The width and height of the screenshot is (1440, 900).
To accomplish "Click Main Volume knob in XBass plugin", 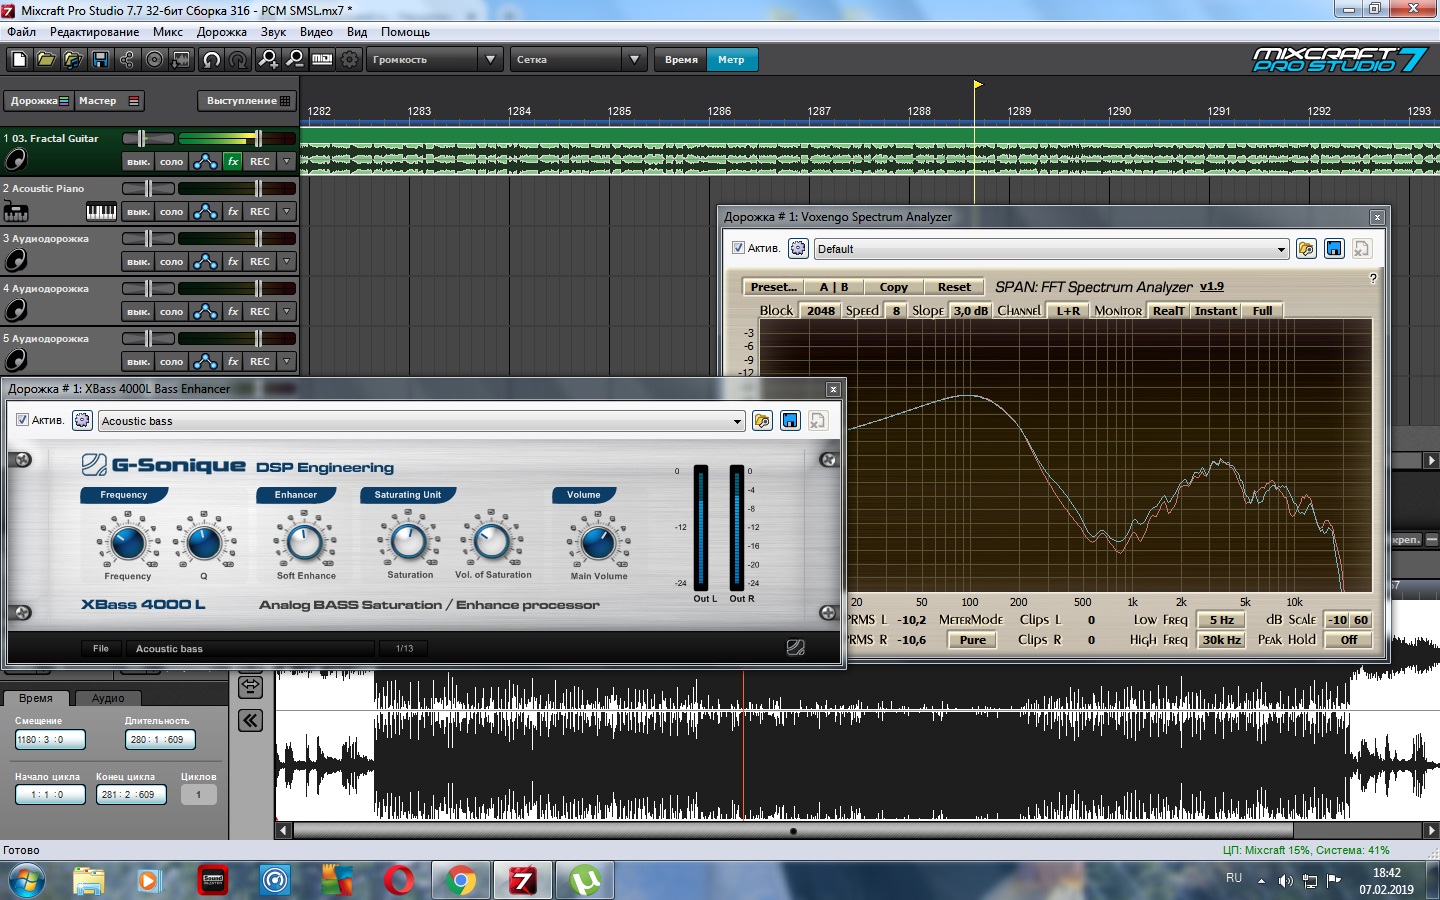I will [x=598, y=543].
